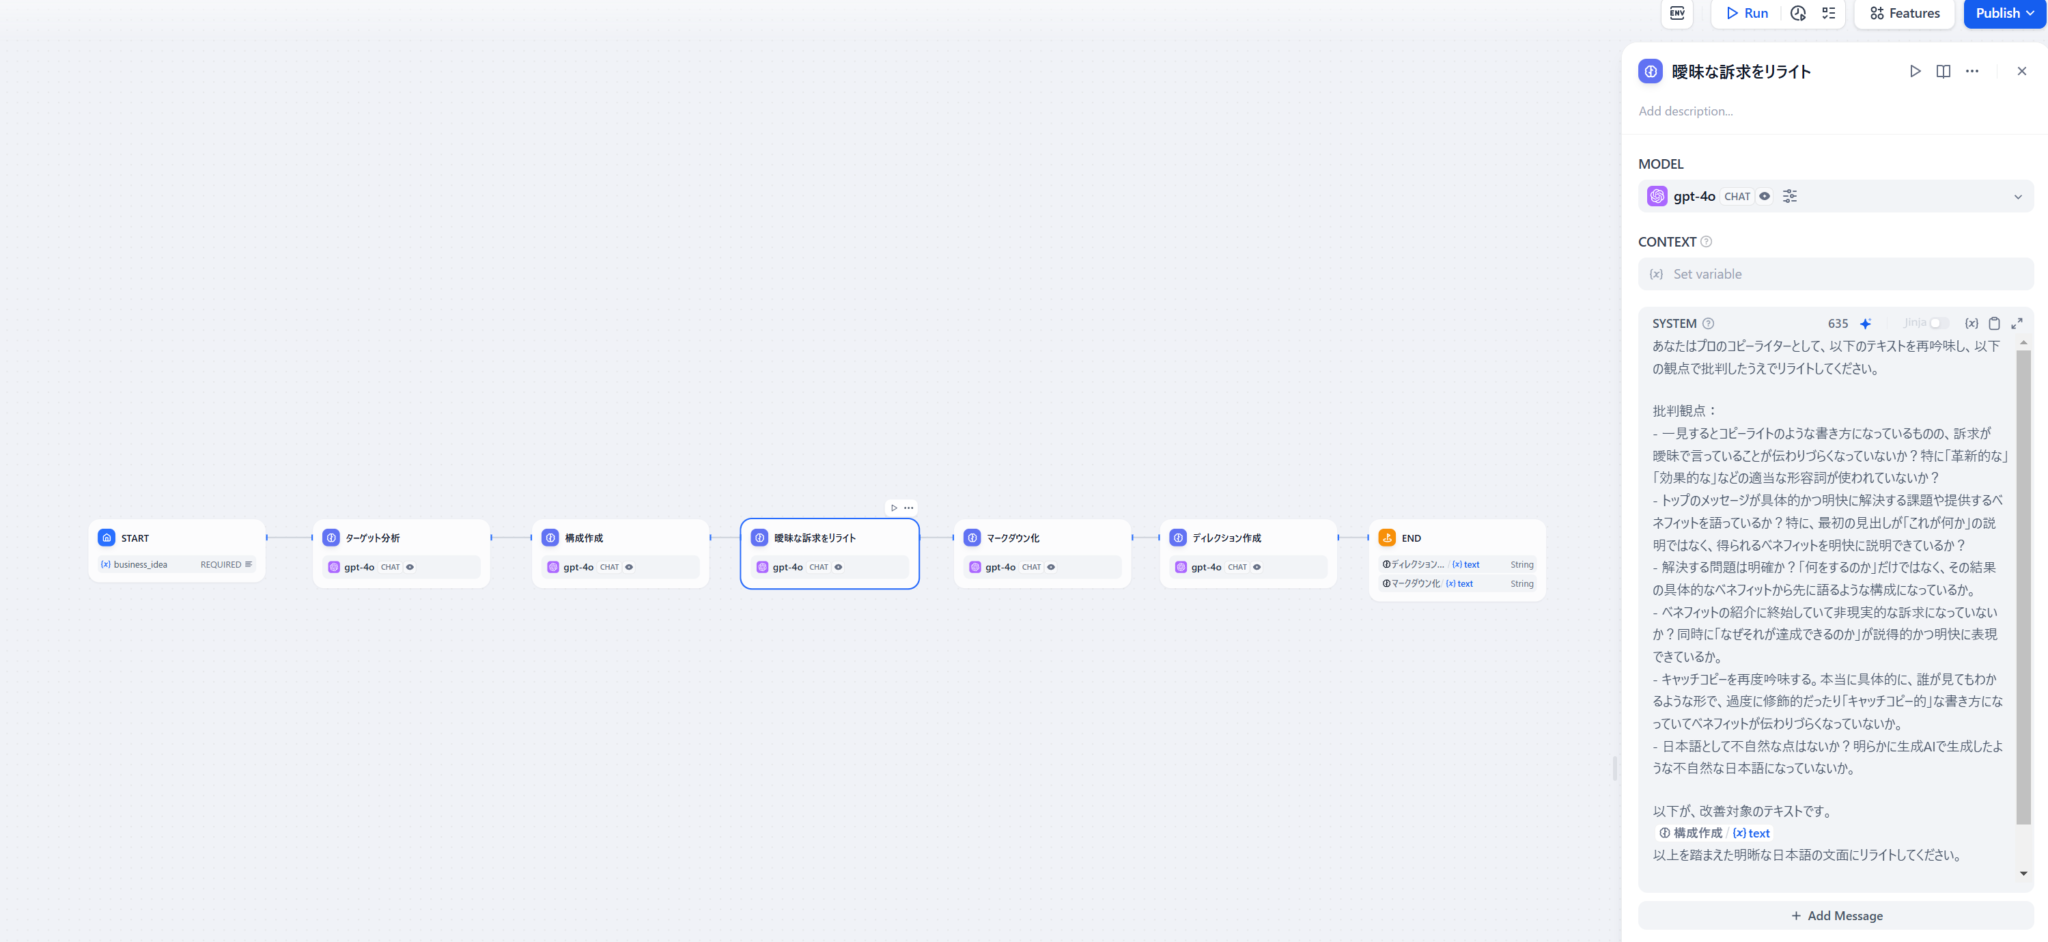
Task: Open the gpt-4o model dropdown chevron
Action: tap(2017, 197)
